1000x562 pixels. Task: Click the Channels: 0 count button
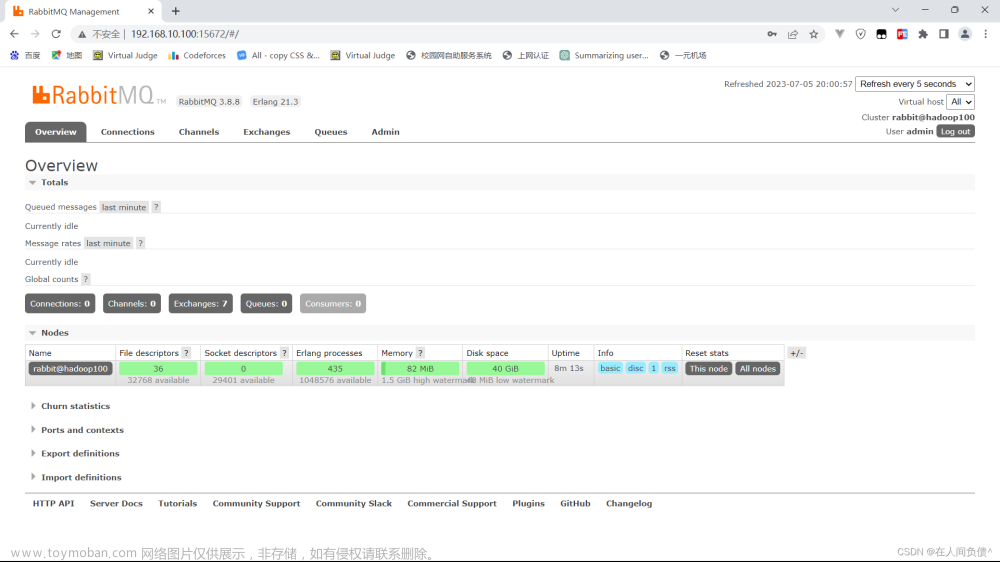click(x=131, y=304)
